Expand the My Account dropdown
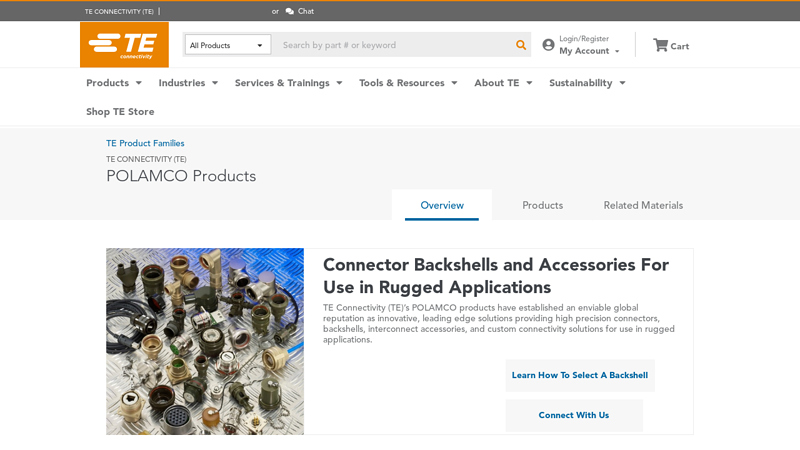 tap(589, 51)
